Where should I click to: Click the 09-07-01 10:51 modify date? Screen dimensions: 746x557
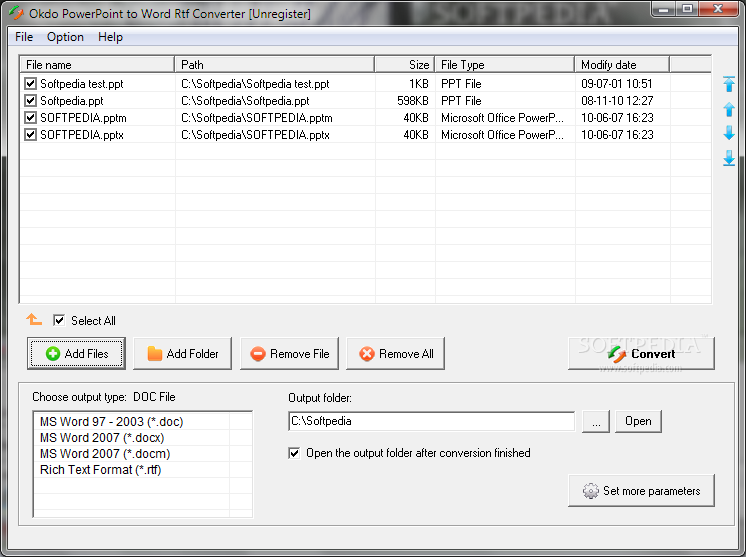coord(617,84)
